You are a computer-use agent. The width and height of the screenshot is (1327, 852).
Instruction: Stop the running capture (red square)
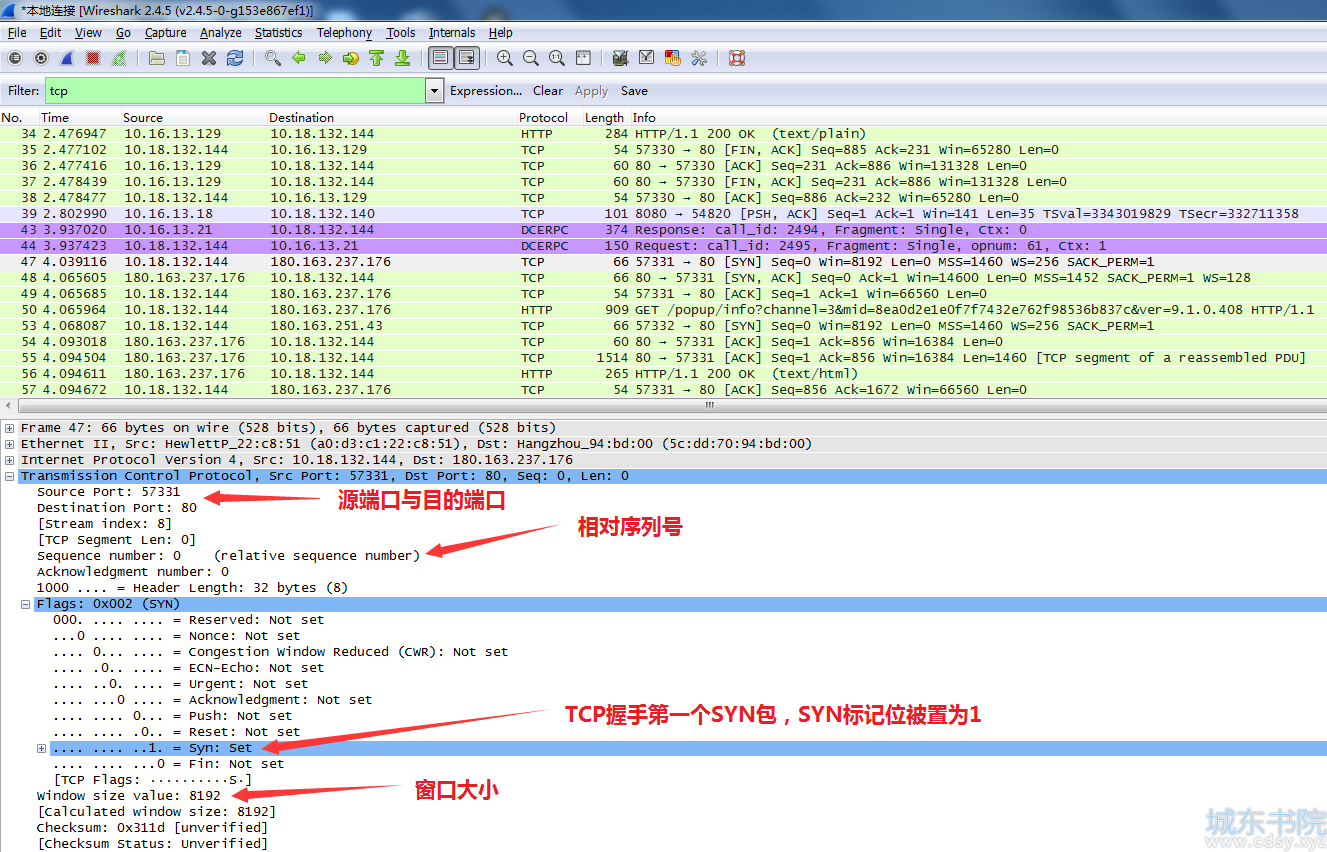(x=93, y=58)
